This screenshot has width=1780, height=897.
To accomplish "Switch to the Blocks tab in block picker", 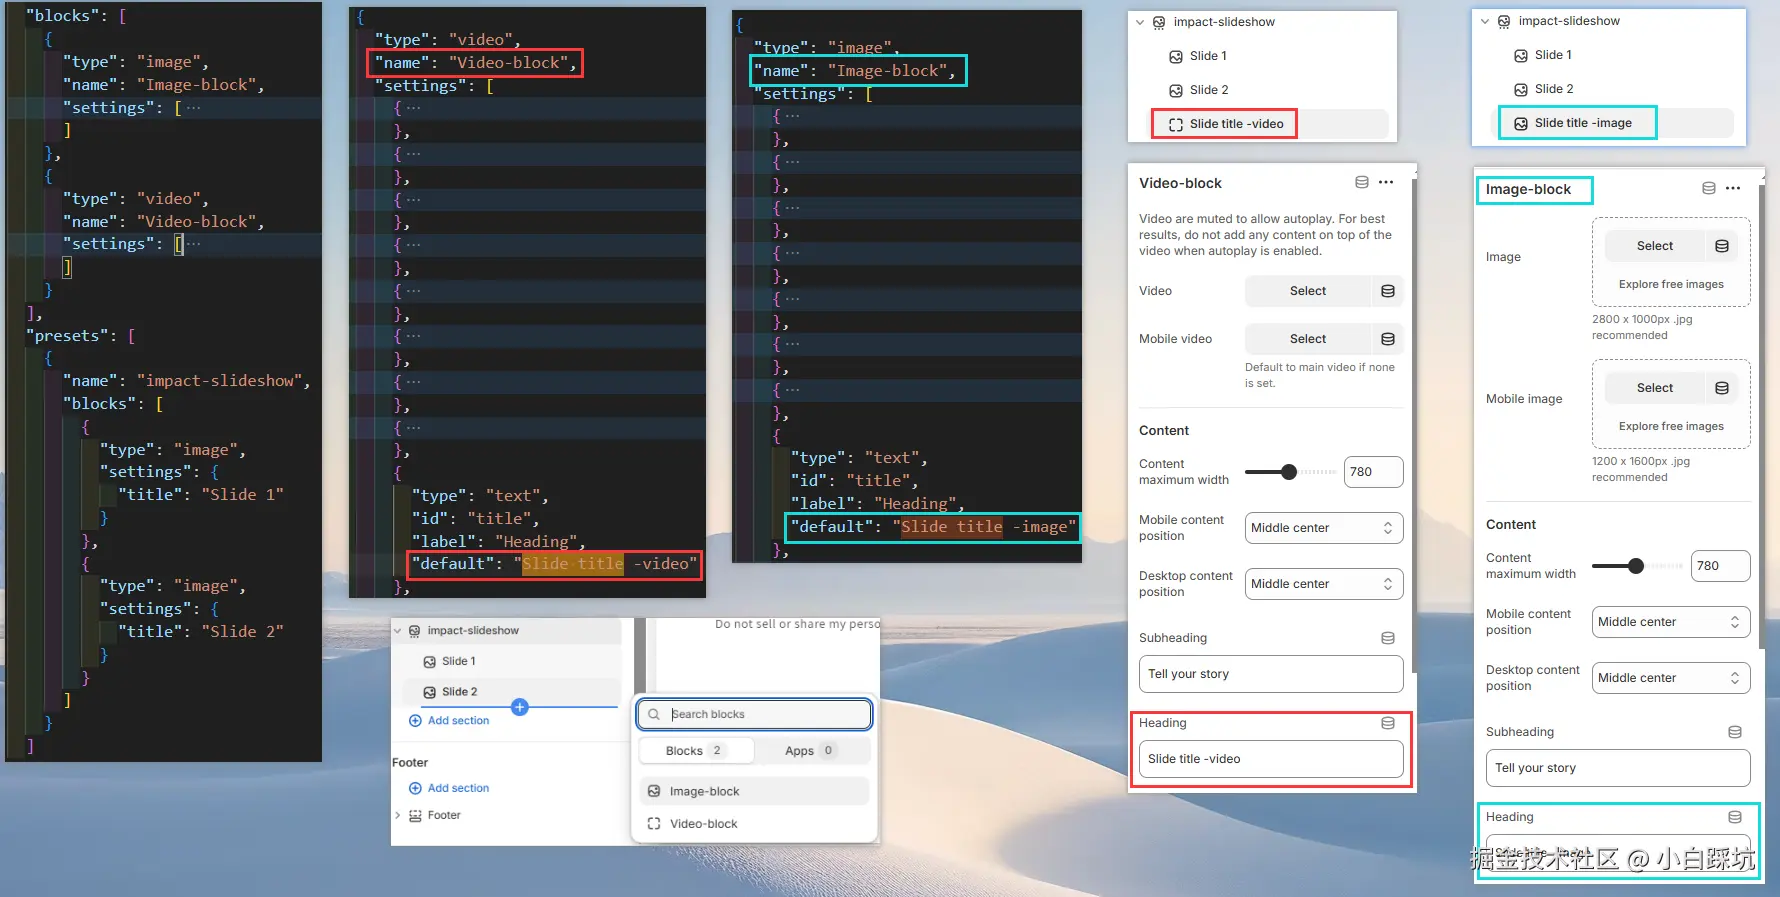I will tap(696, 751).
